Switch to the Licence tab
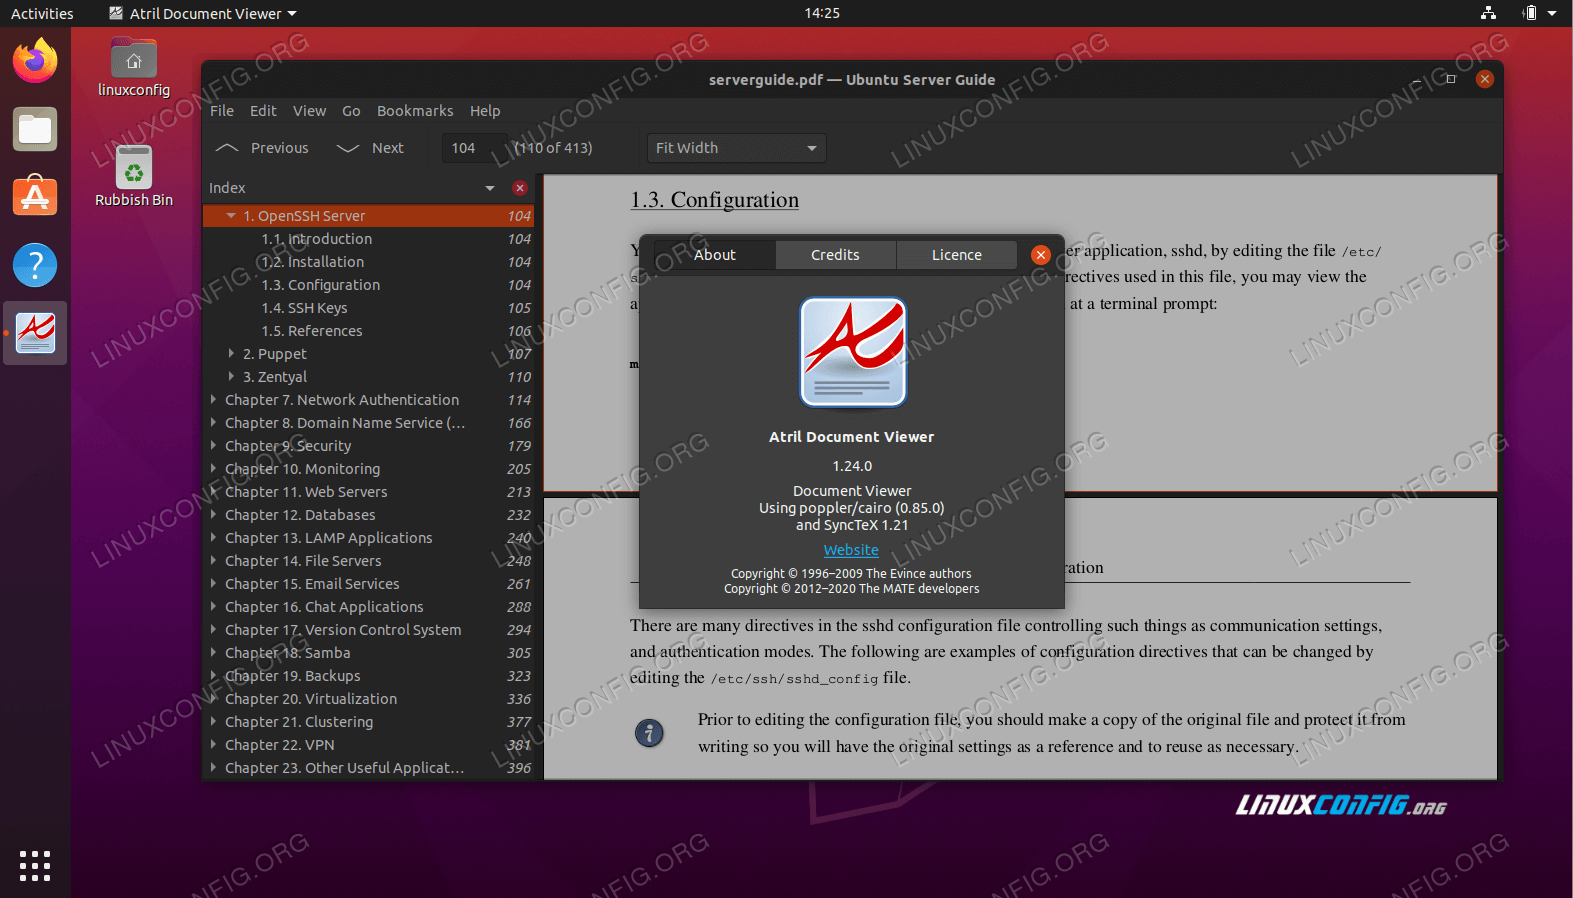 (x=957, y=255)
